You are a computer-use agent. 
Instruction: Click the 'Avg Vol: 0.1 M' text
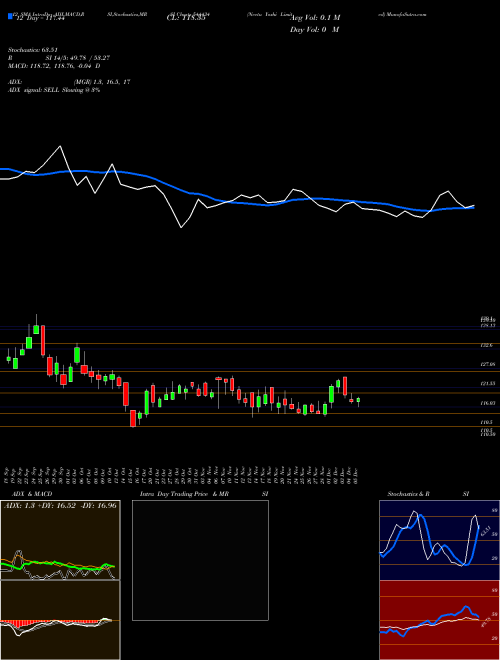(315, 18)
